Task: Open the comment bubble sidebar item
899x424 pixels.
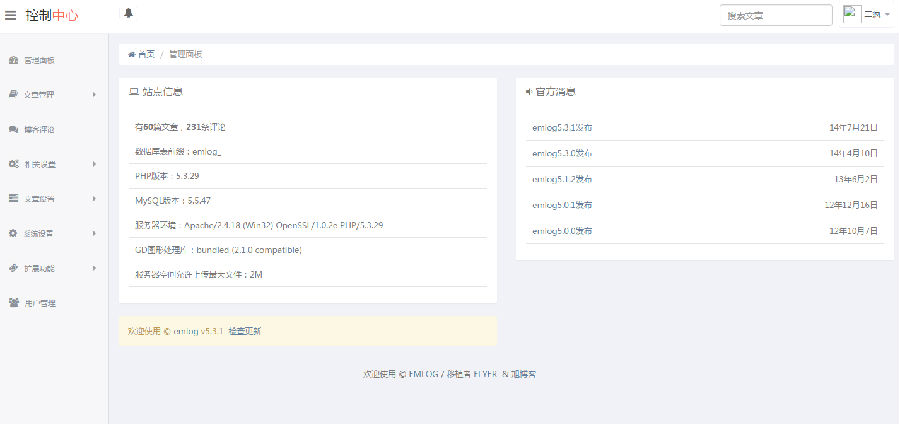Action: coord(13,129)
